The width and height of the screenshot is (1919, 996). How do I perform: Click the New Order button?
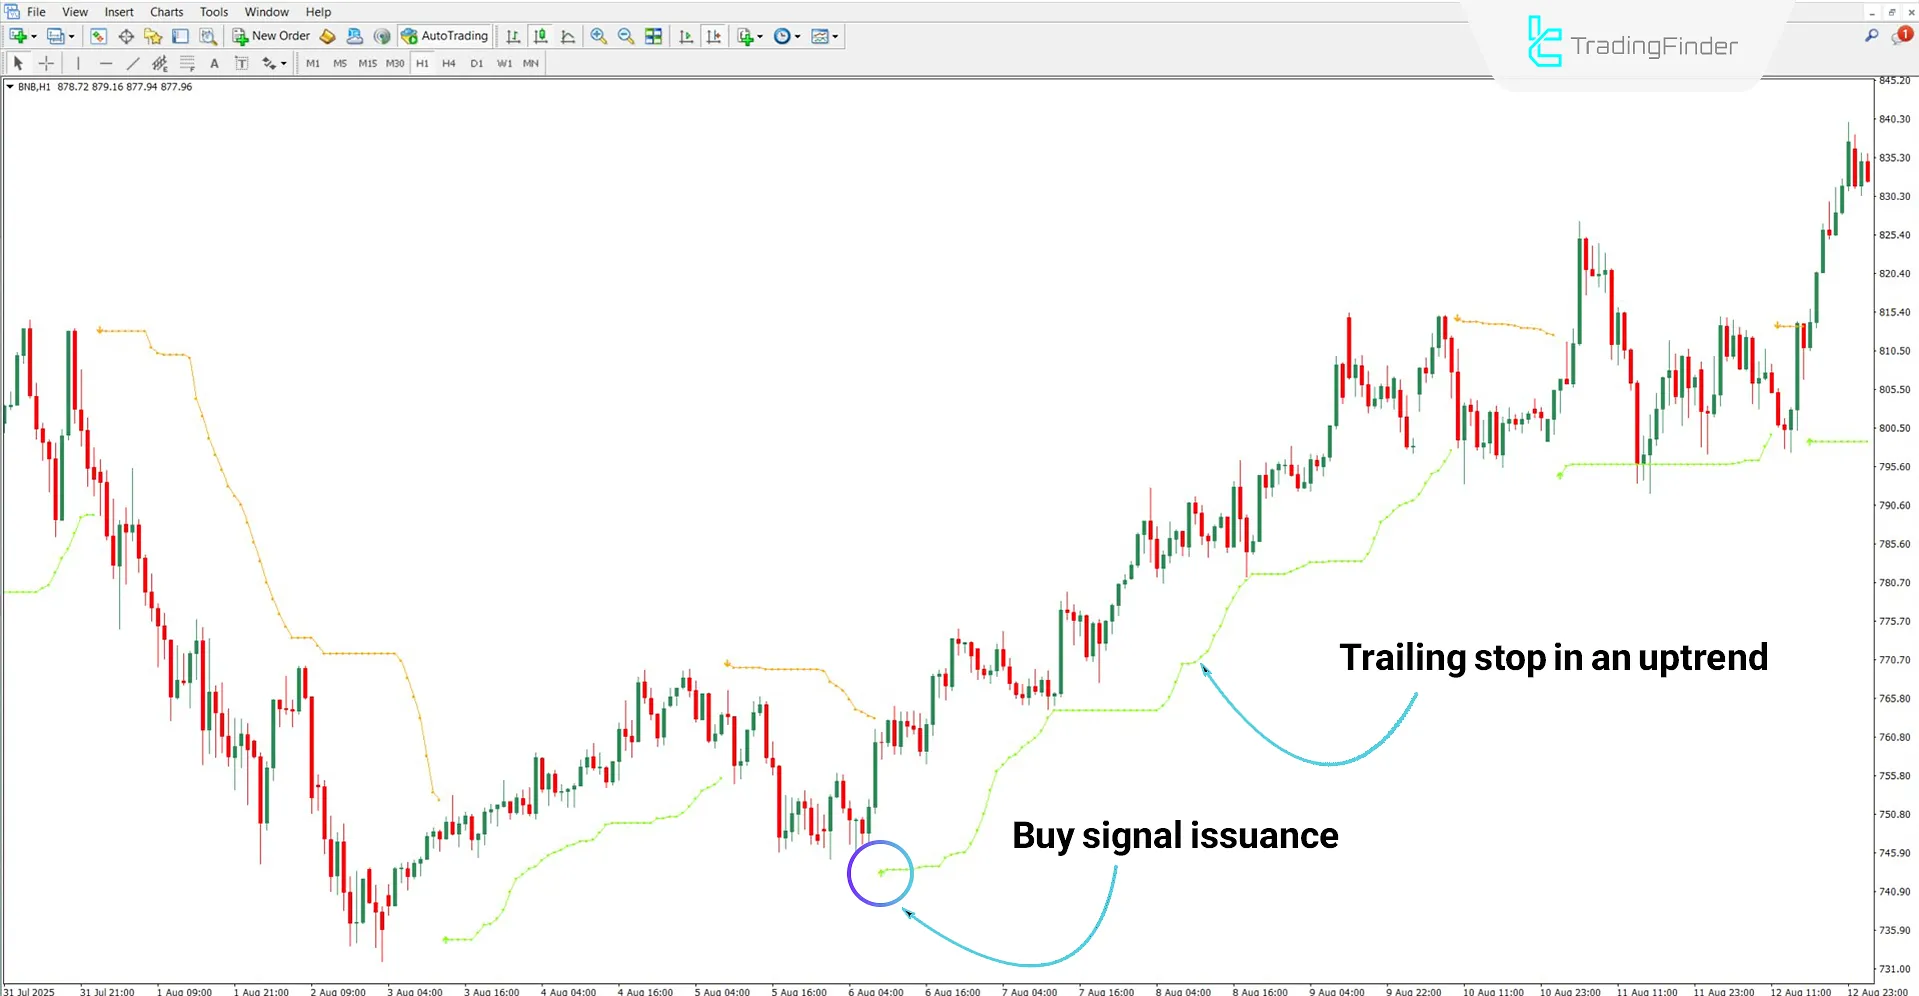[271, 36]
